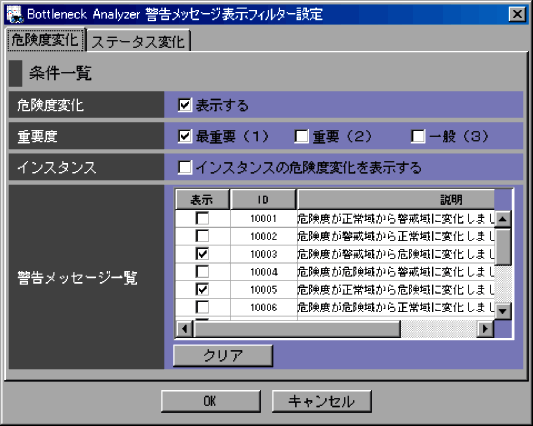
Task: Select ID cell 10002
Action: tap(263, 236)
